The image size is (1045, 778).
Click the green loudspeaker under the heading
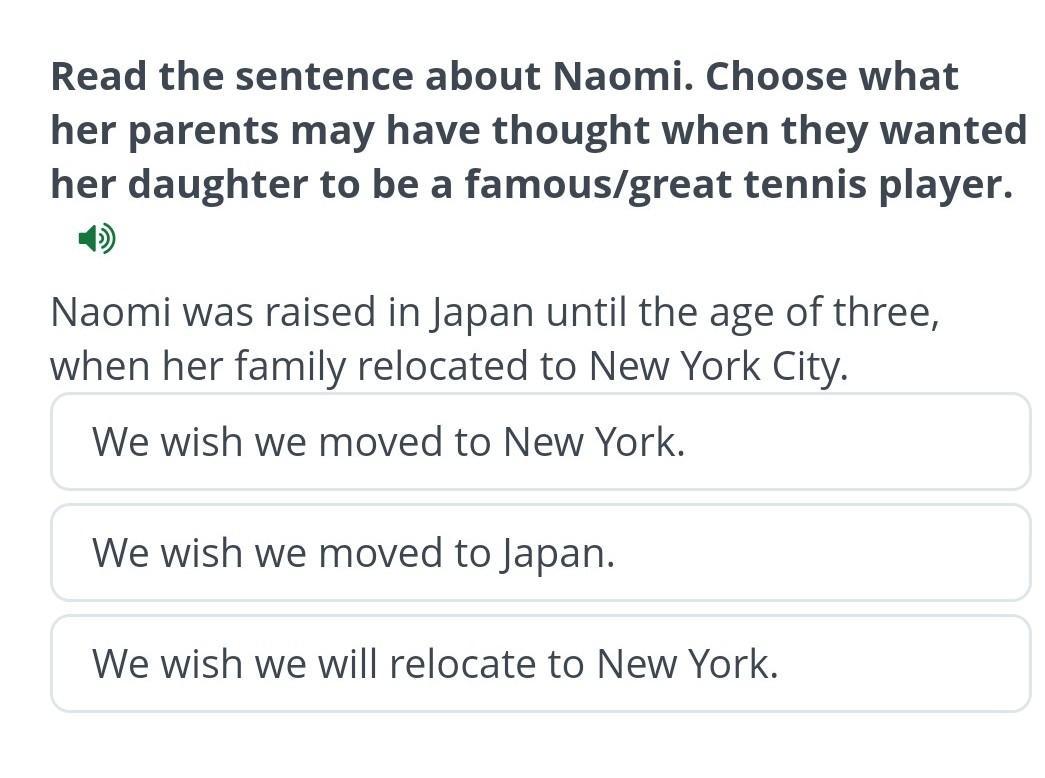tap(97, 238)
